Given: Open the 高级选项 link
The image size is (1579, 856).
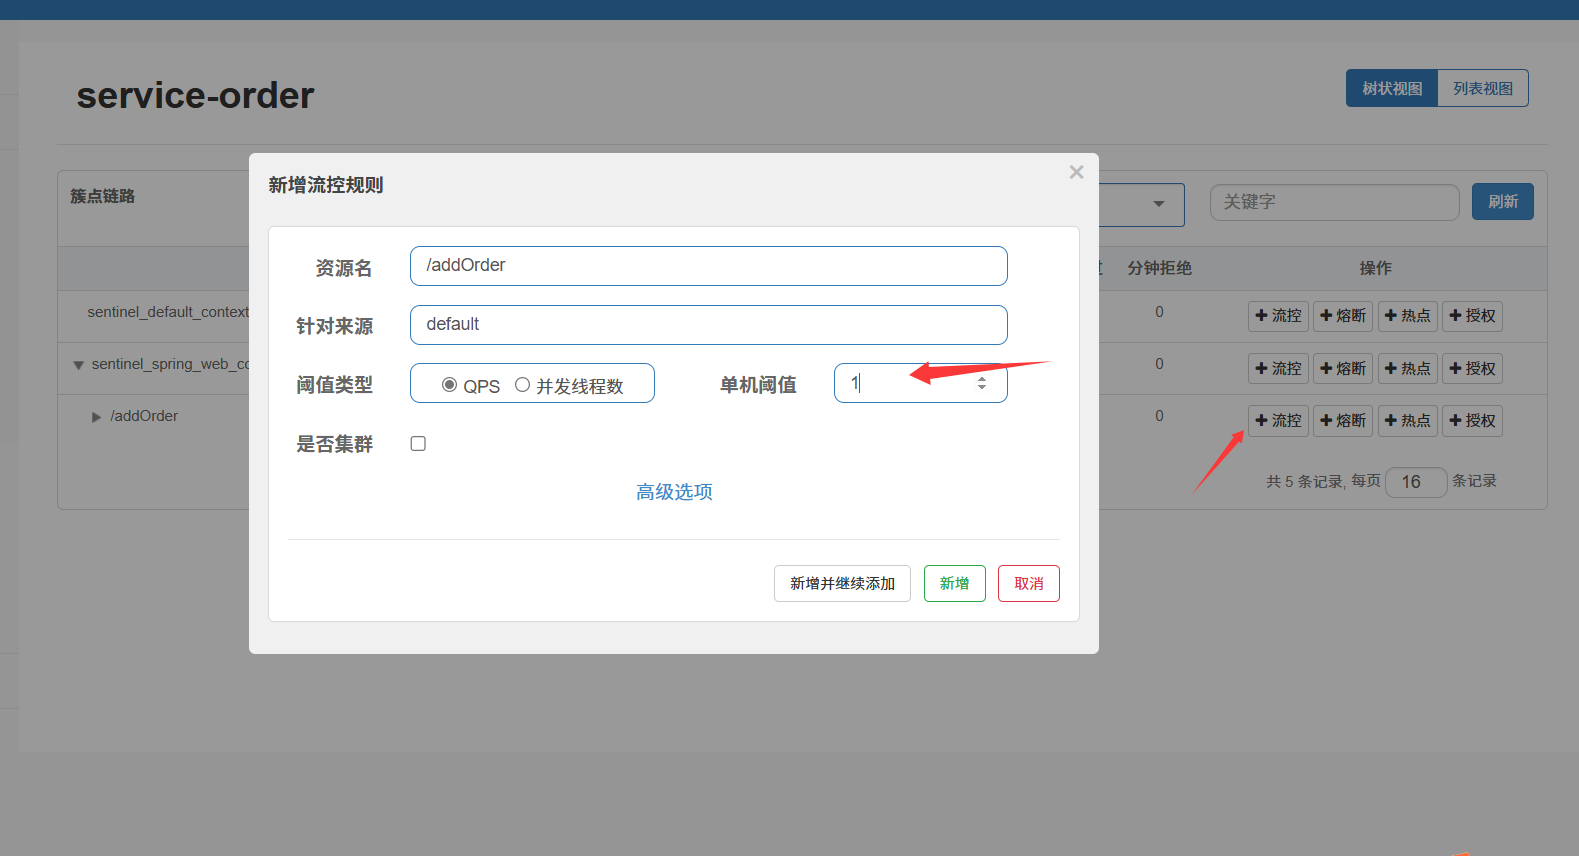Looking at the screenshot, I should pyautogui.click(x=674, y=492).
